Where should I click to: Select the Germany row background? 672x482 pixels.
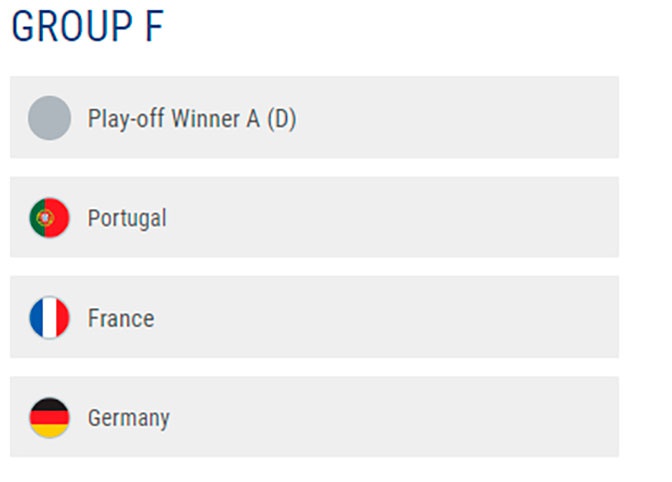coord(315,417)
